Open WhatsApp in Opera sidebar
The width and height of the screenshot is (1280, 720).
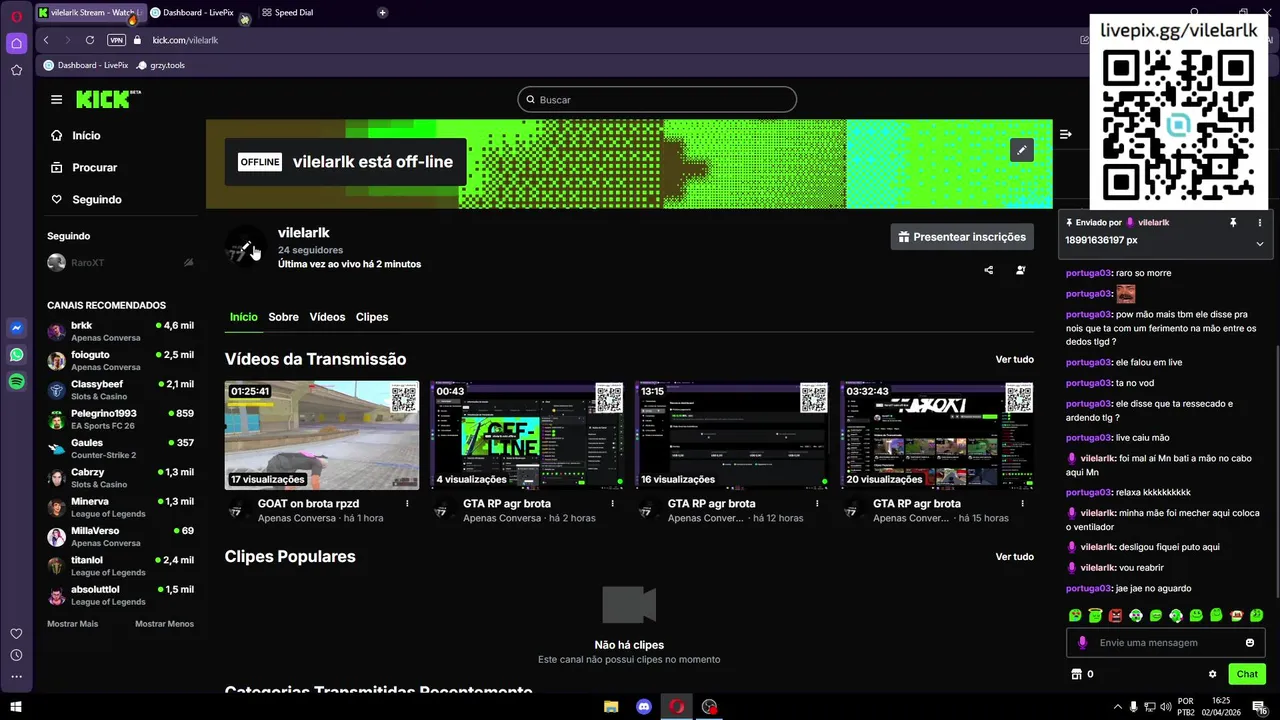[x=16, y=355]
